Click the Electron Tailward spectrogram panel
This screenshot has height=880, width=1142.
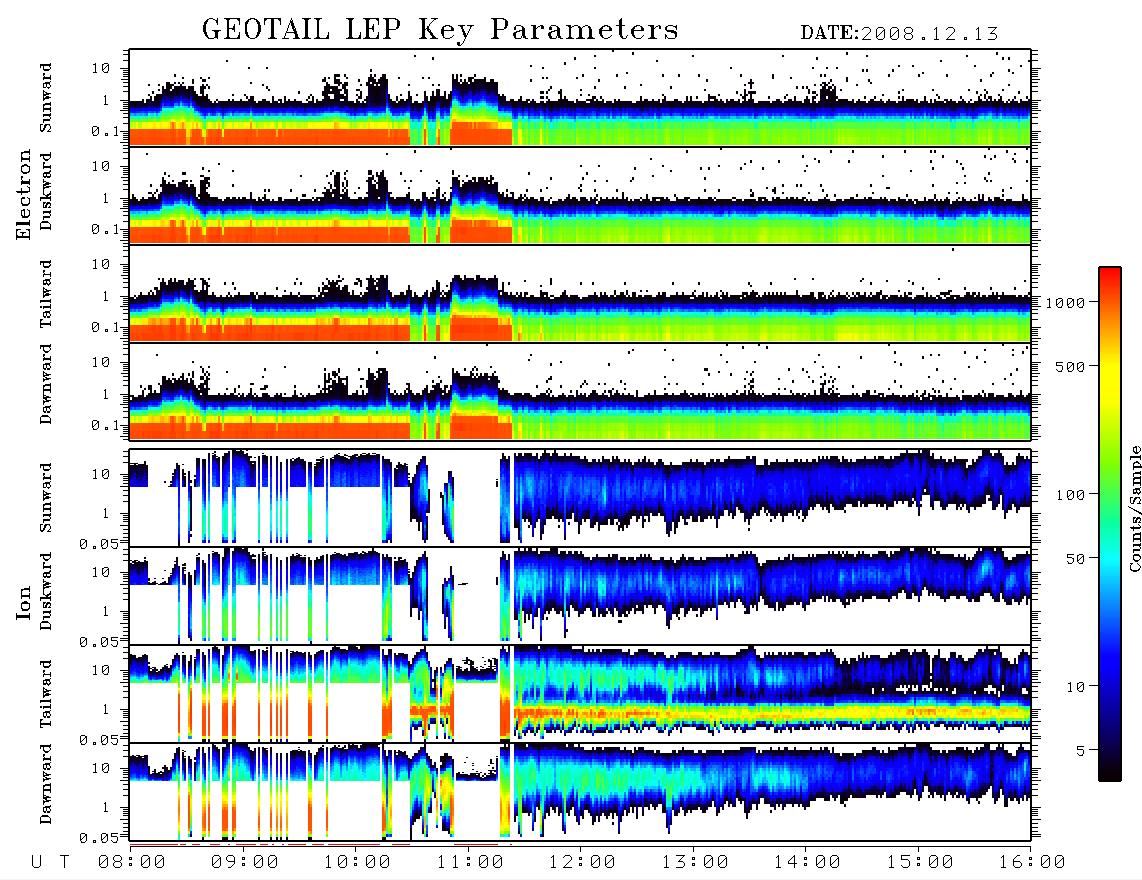click(580, 294)
